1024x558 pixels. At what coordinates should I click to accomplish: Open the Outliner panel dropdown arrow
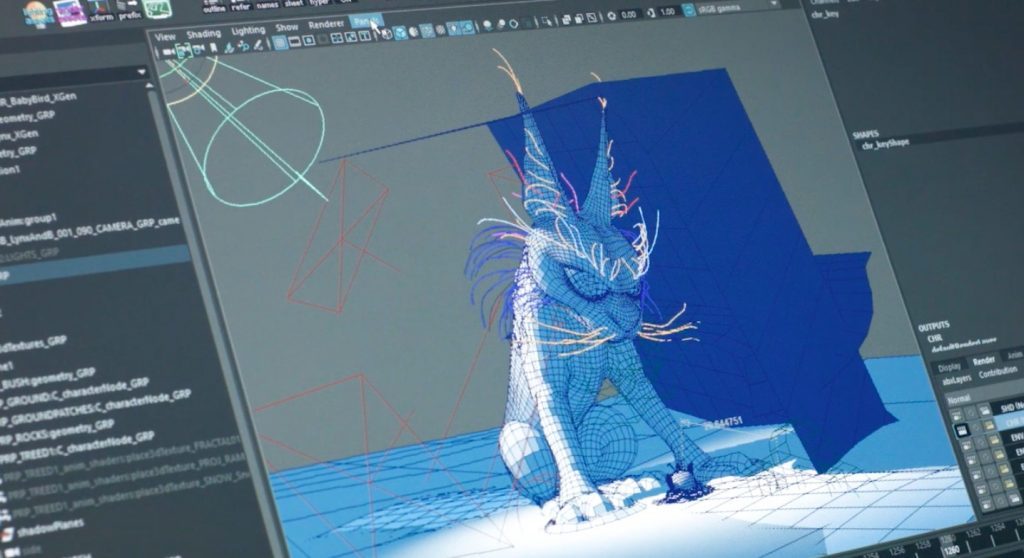[x=141, y=73]
